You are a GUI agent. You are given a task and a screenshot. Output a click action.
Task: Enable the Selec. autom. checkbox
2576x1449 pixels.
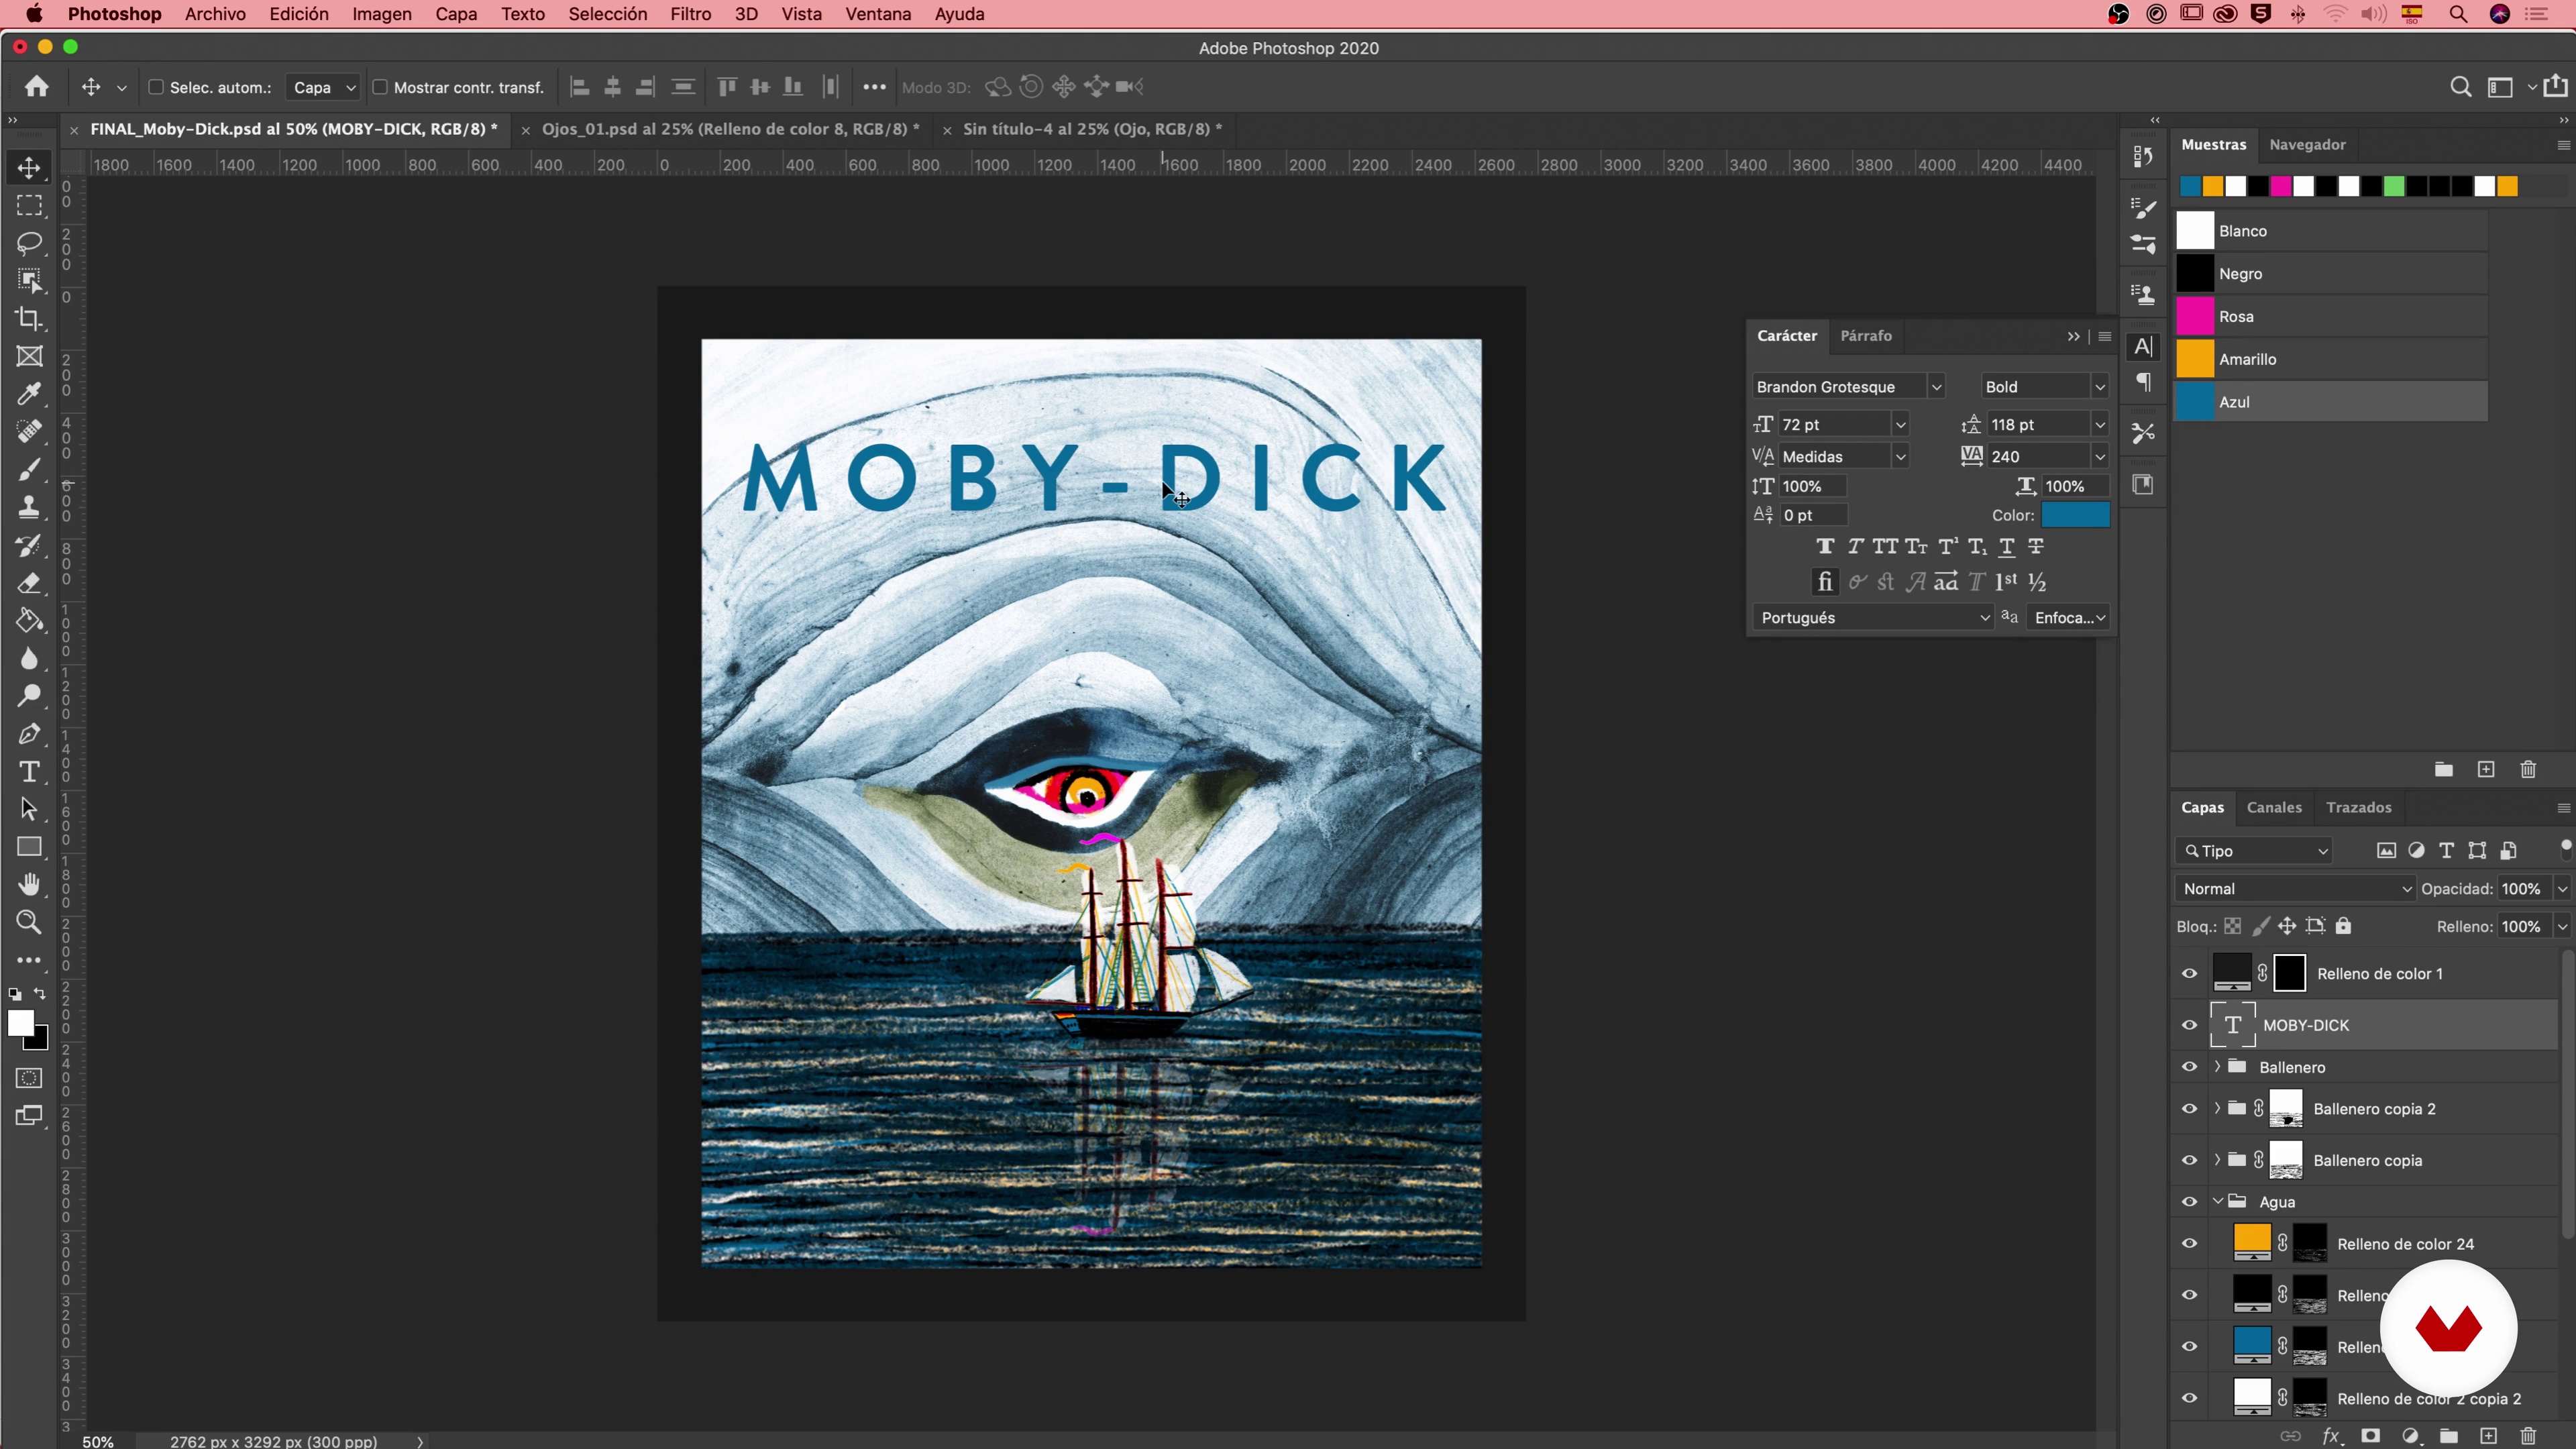156,87
